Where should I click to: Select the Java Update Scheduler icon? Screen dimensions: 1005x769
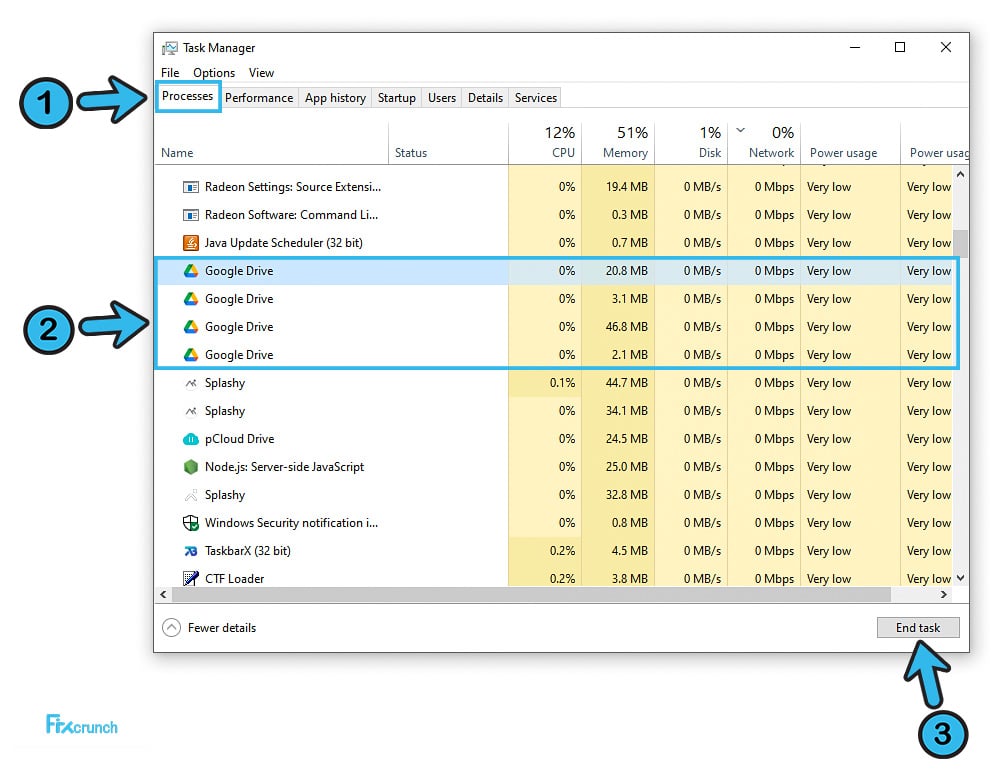coord(190,243)
